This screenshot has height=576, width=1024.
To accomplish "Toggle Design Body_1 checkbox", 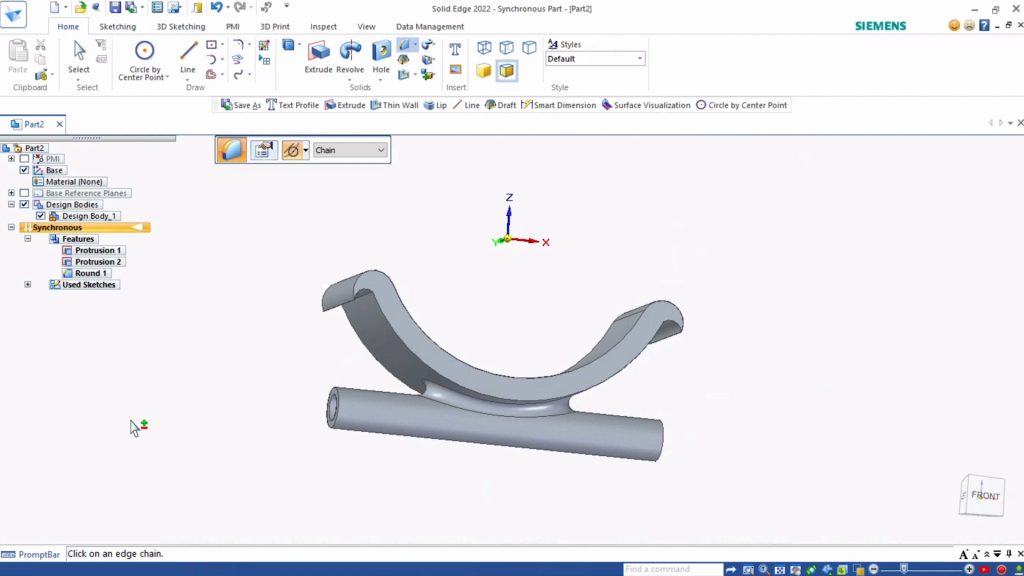I will click(40, 216).
